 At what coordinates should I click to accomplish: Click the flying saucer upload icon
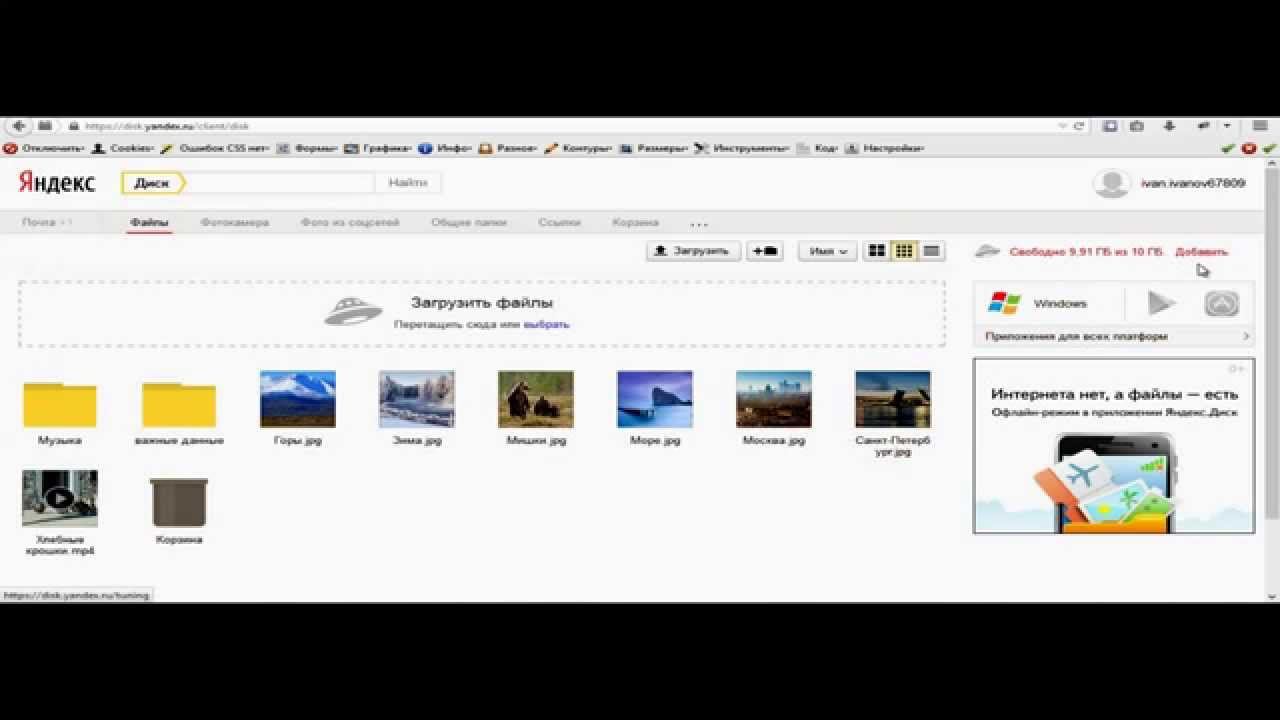click(x=353, y=312)
